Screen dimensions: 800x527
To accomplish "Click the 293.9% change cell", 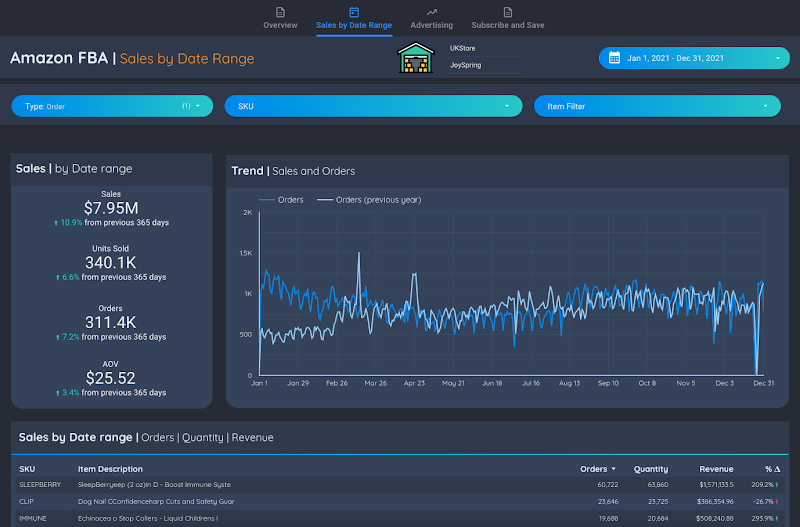I will tap(764, 518).
